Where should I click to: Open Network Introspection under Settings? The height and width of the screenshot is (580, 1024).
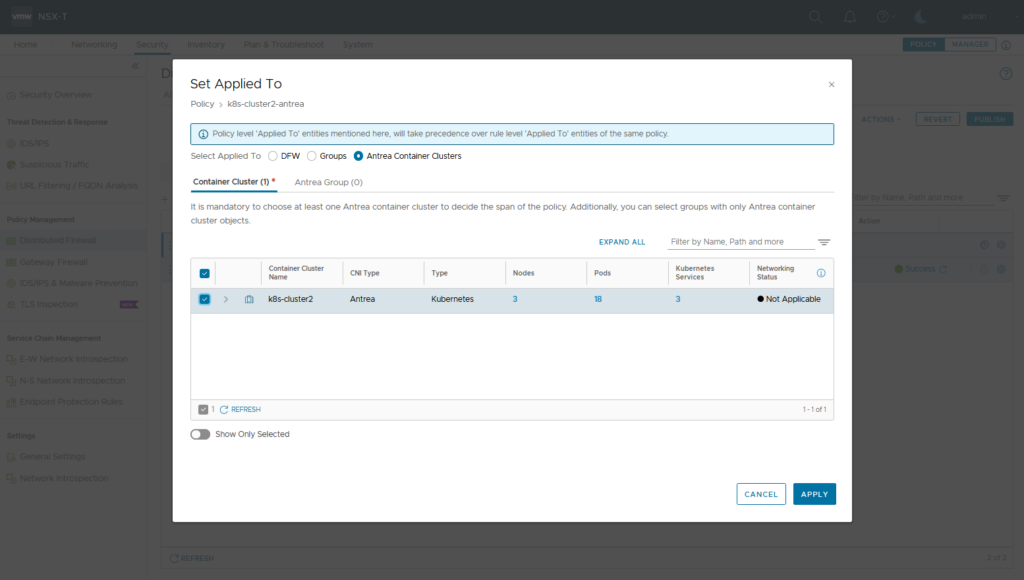click(x=63, y=478)
